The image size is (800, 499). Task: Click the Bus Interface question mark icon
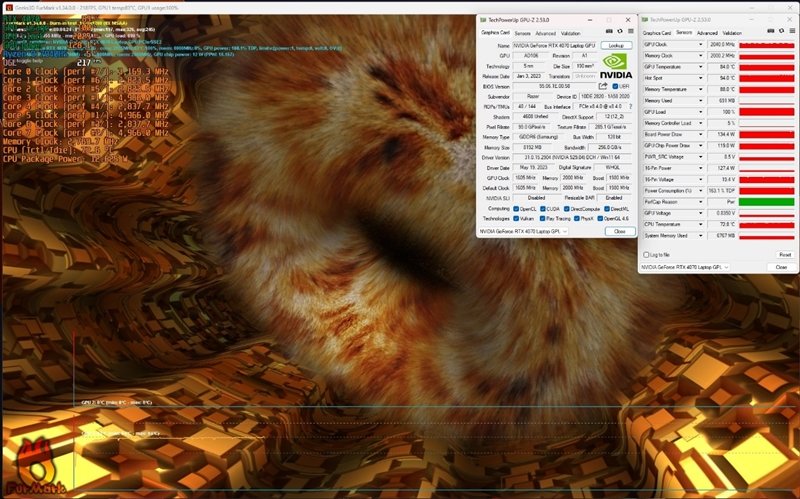click(631, 107)
